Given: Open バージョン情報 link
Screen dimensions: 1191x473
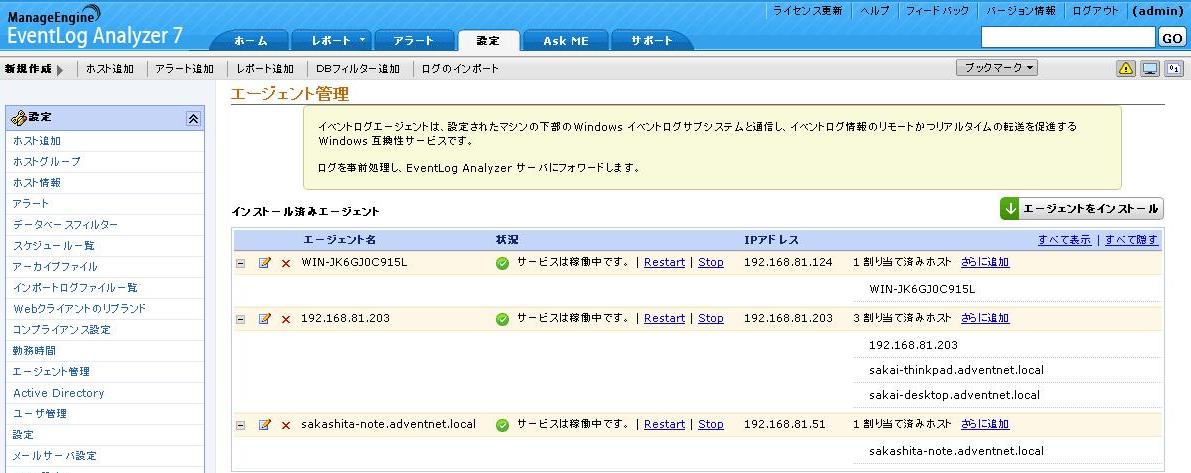Looking at the screenshot, I should 1021,11.
